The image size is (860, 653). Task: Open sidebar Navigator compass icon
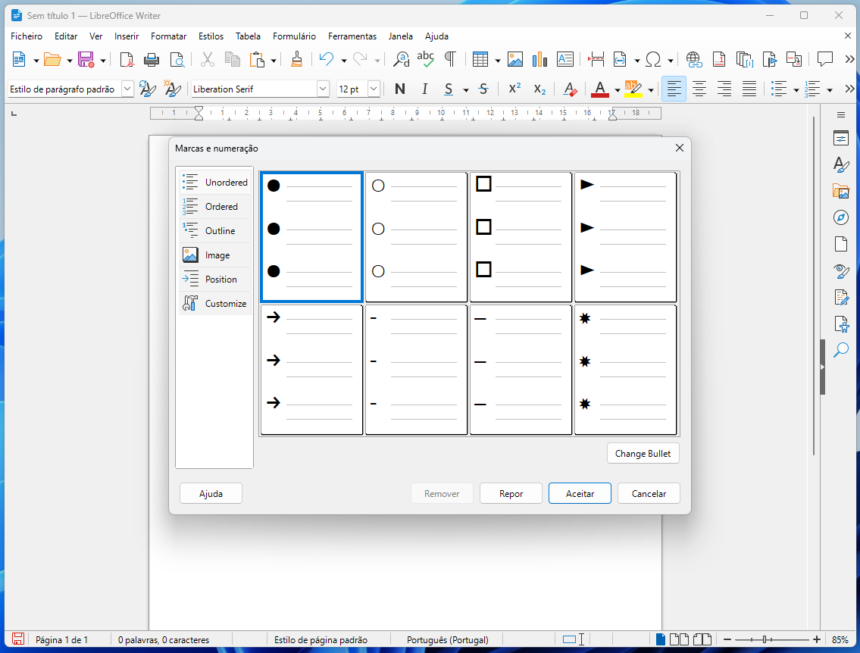841,217
